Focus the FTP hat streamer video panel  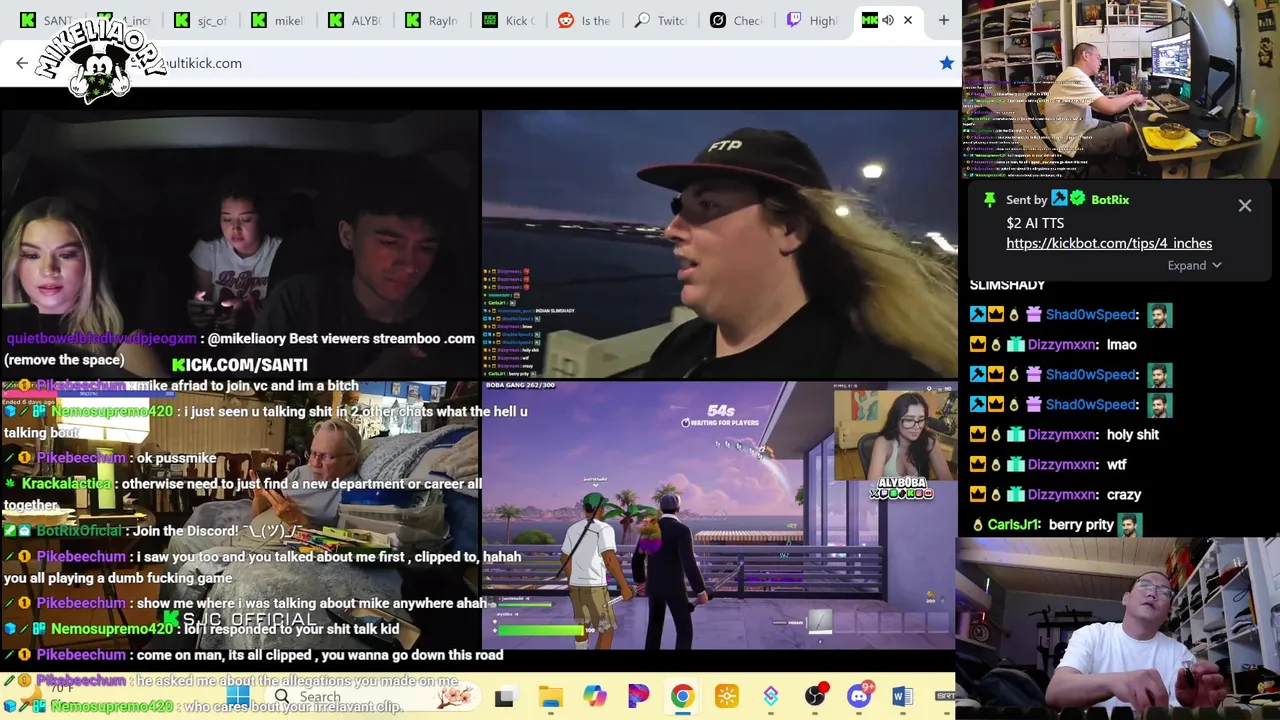tap(719, 244)
